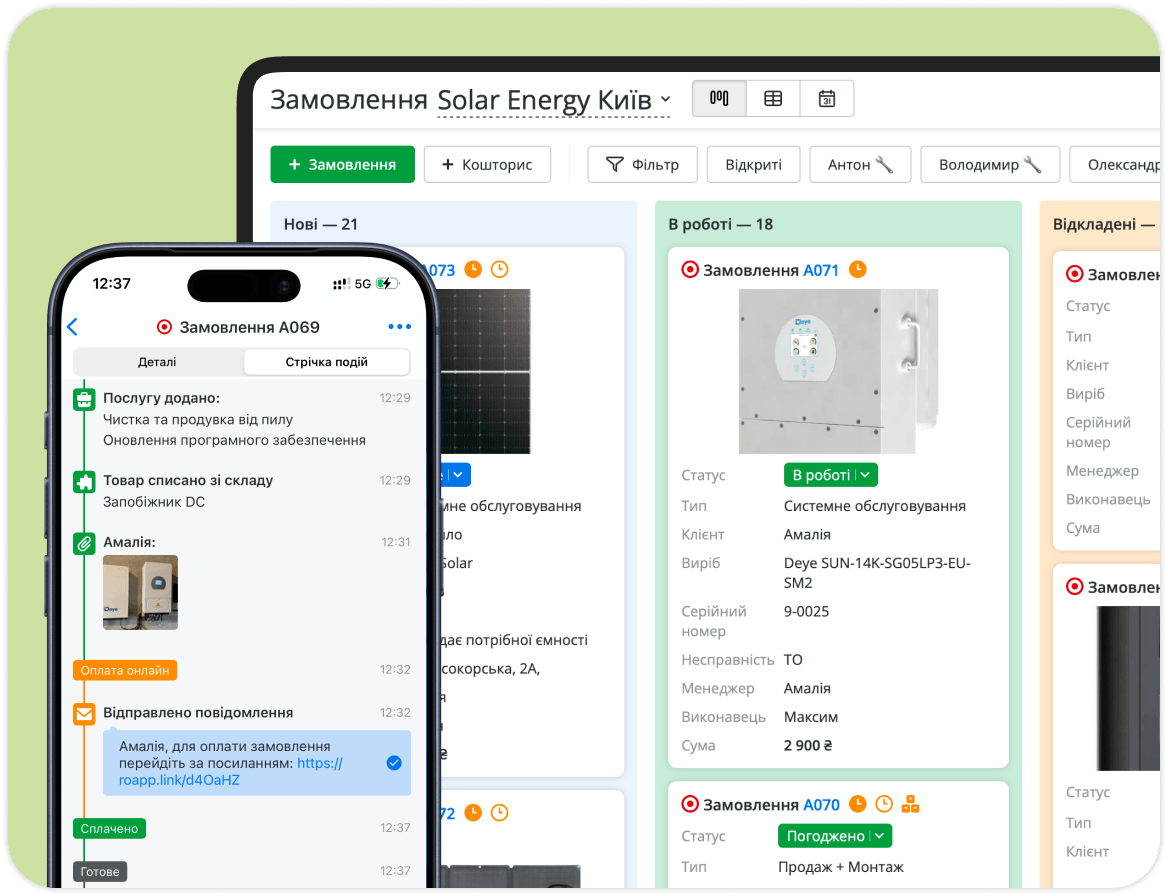Open calendar view icon
1168x896 pixels.
tap(827, 98)
